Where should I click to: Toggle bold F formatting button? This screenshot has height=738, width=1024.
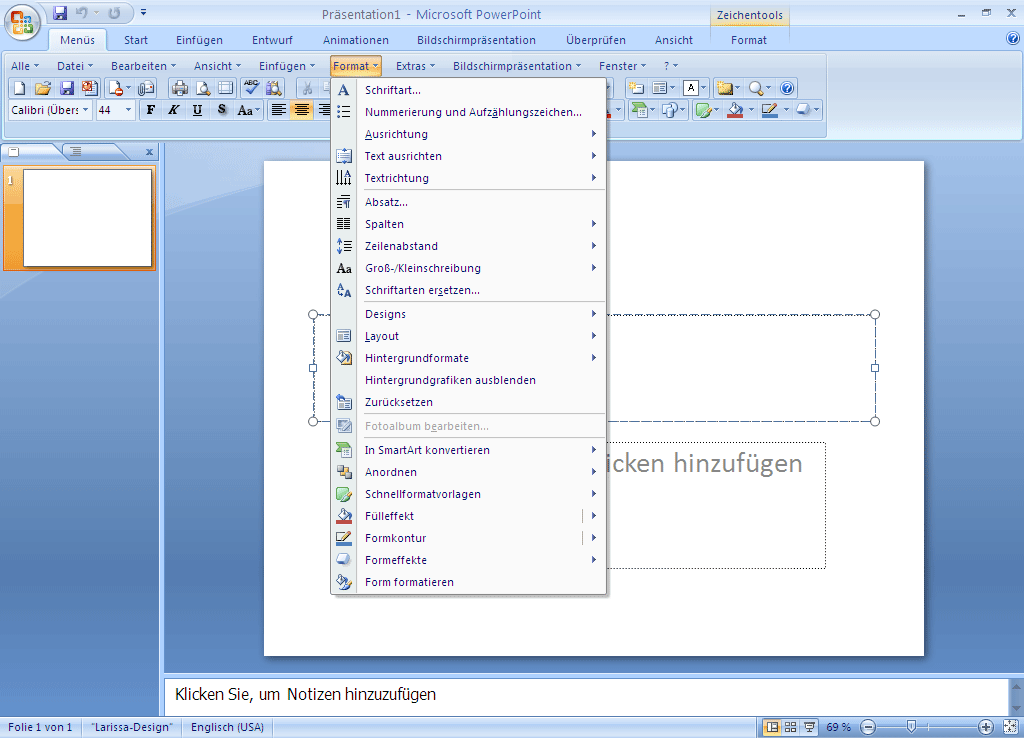point(151,110)
